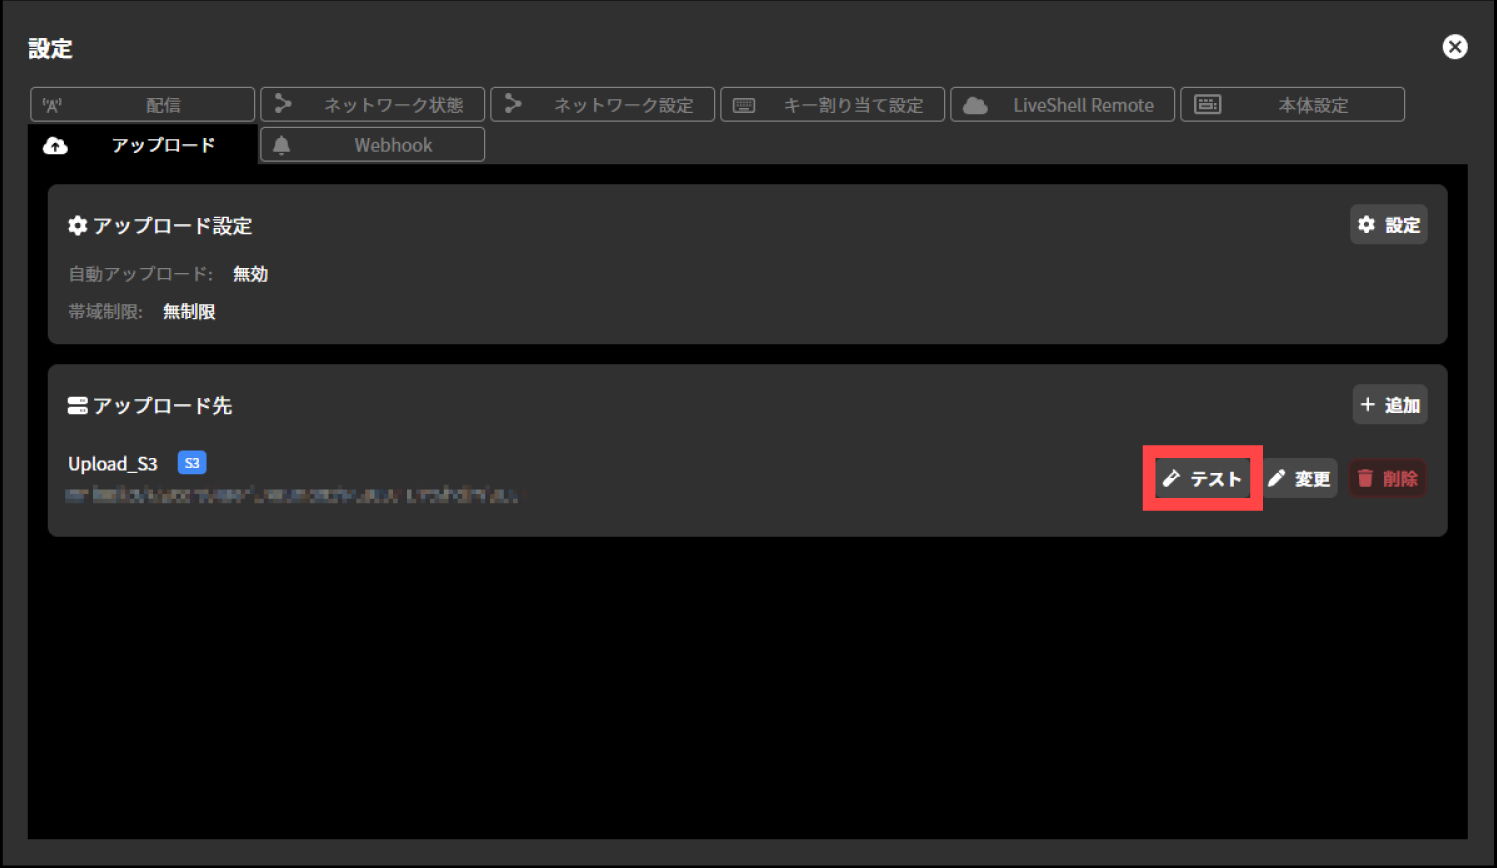Open upload 設定 with the gear button

click(x=1389, y=225)
